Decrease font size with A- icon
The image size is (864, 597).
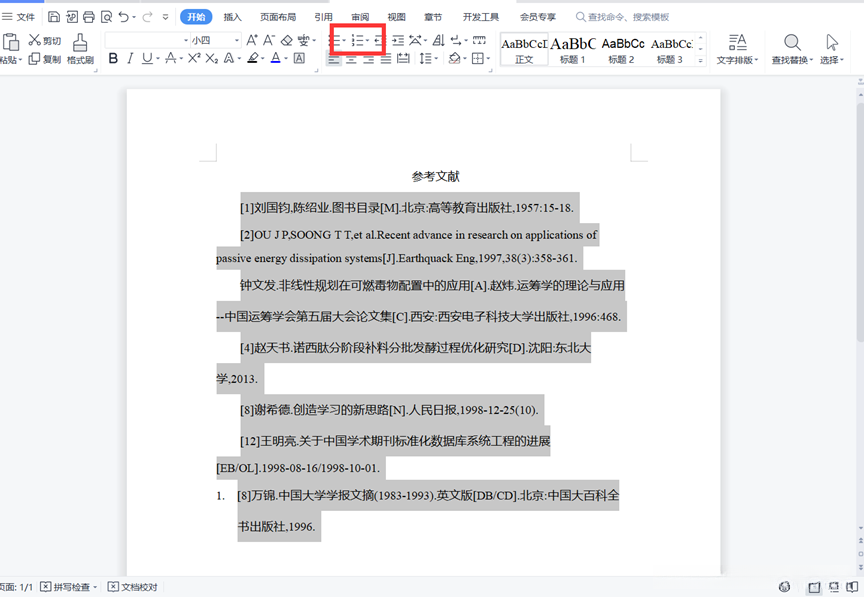pos(269,40)
